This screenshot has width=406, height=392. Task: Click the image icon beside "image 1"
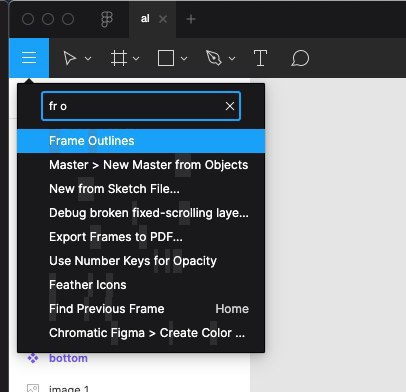tap(33, 388)
